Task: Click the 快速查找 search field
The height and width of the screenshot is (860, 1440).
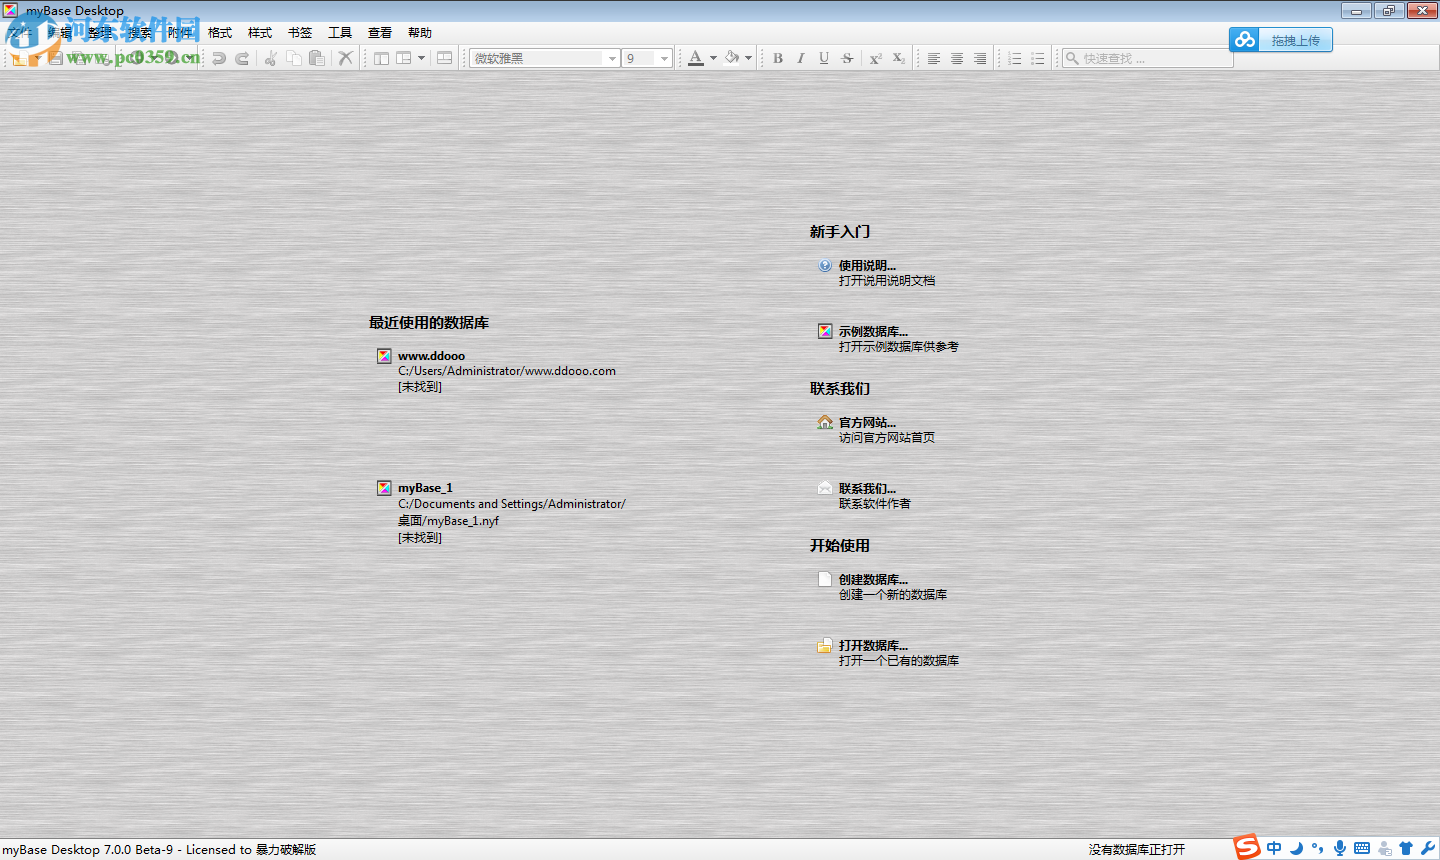Action: coord(1147,58)
